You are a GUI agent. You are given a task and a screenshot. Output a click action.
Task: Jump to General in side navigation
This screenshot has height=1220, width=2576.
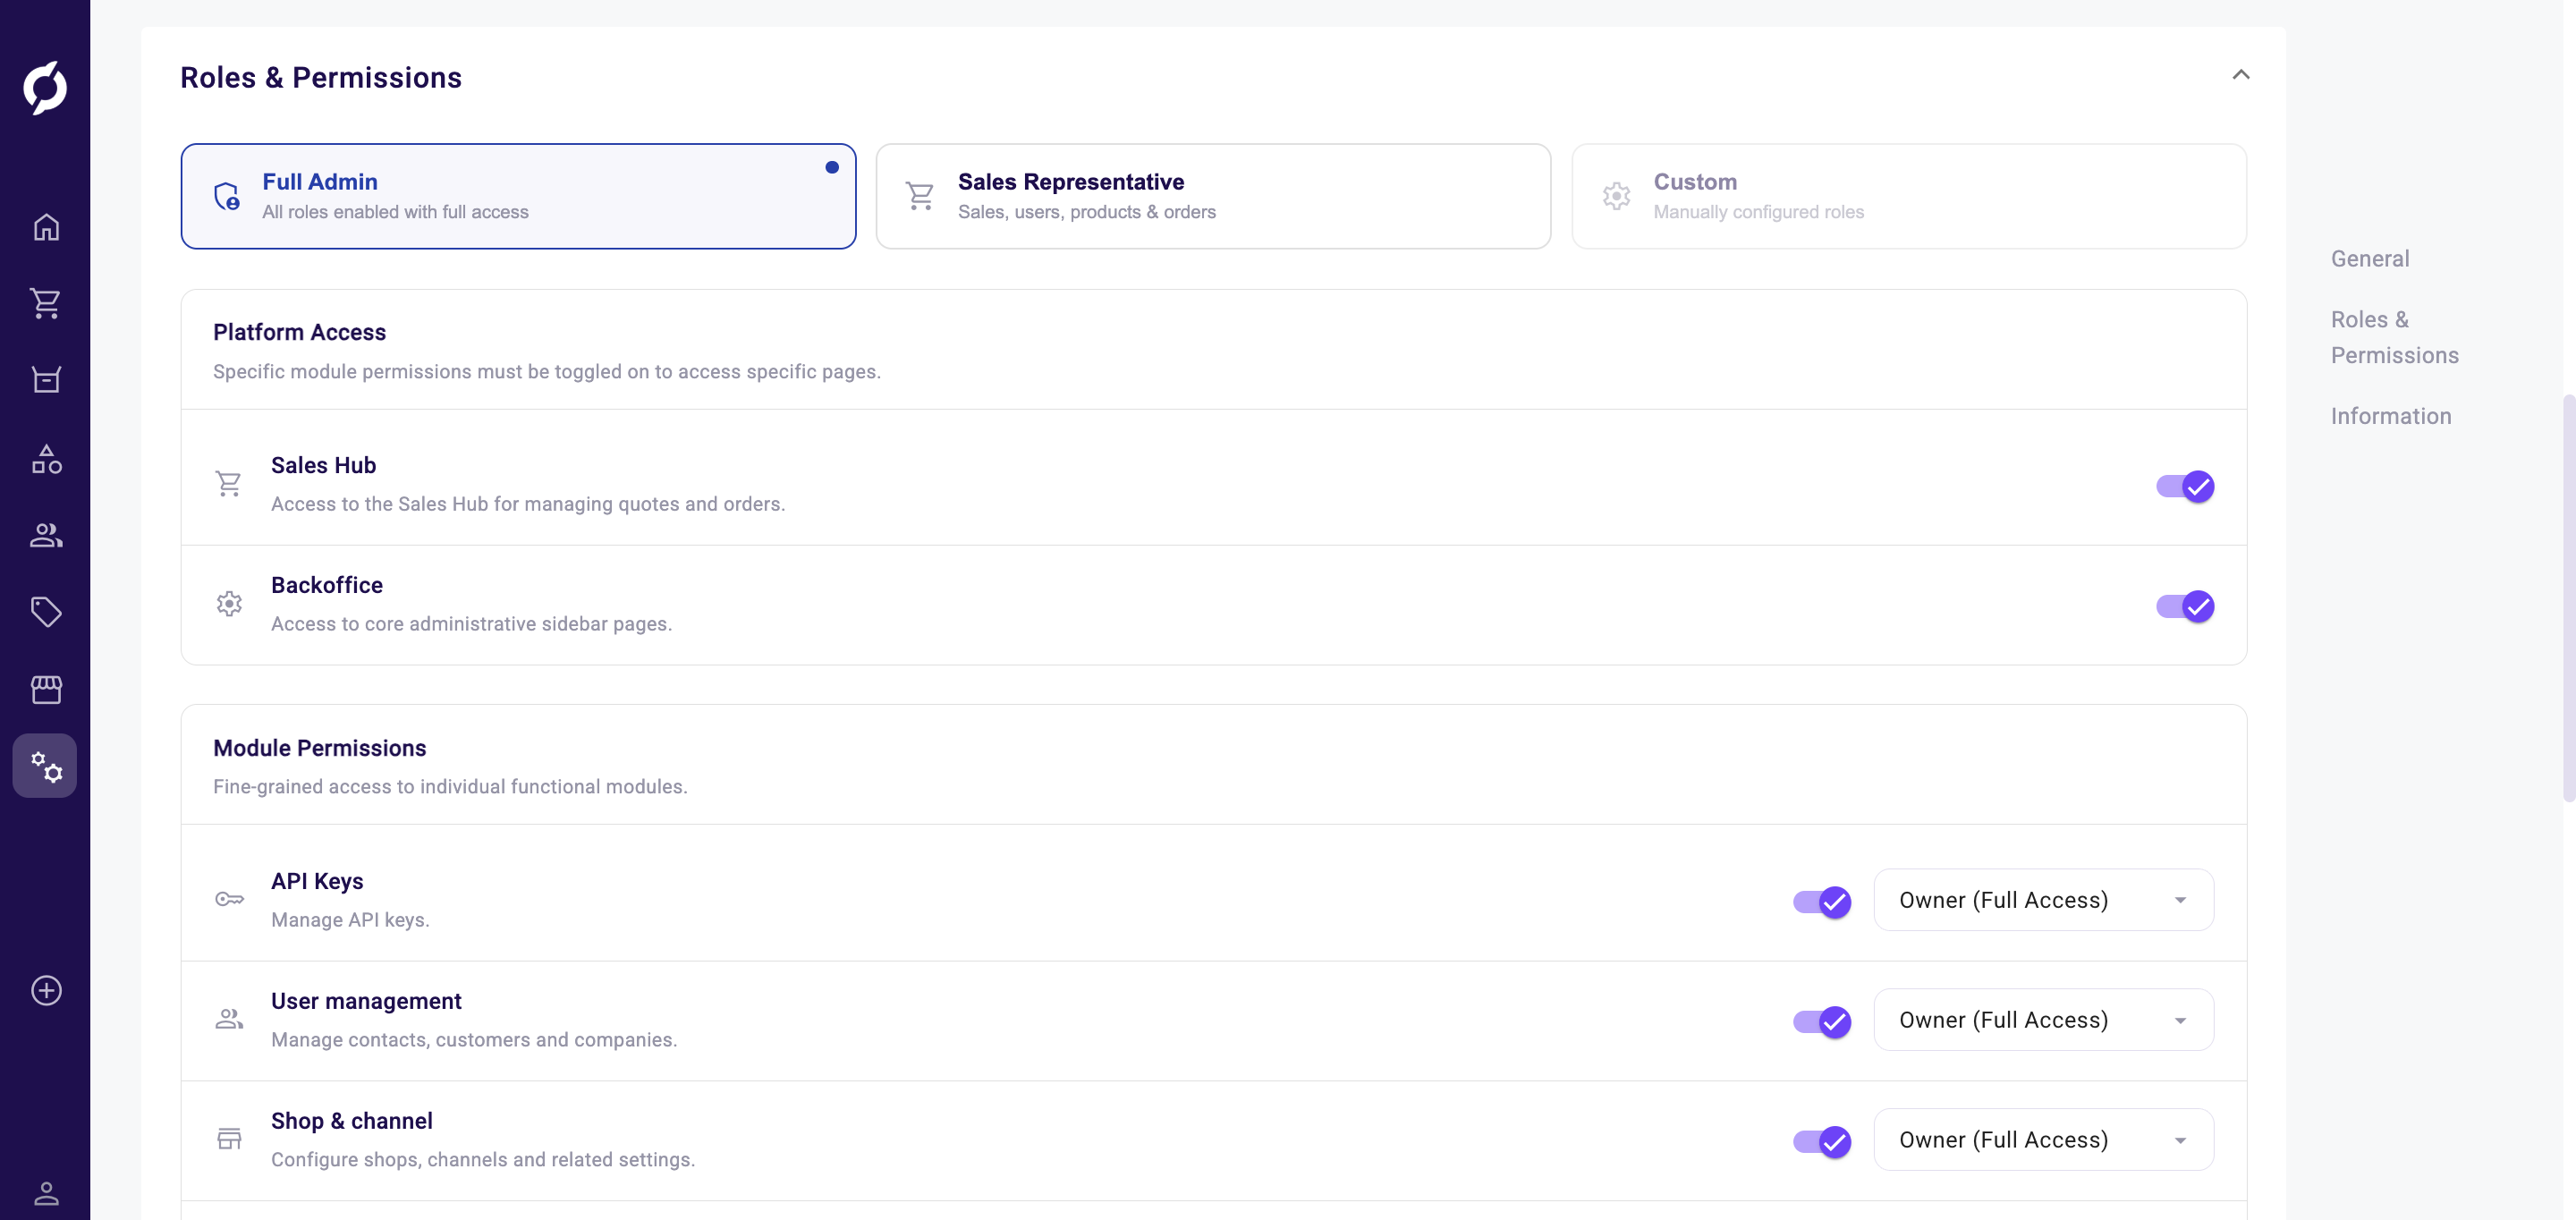click(x=2369, y=259)
